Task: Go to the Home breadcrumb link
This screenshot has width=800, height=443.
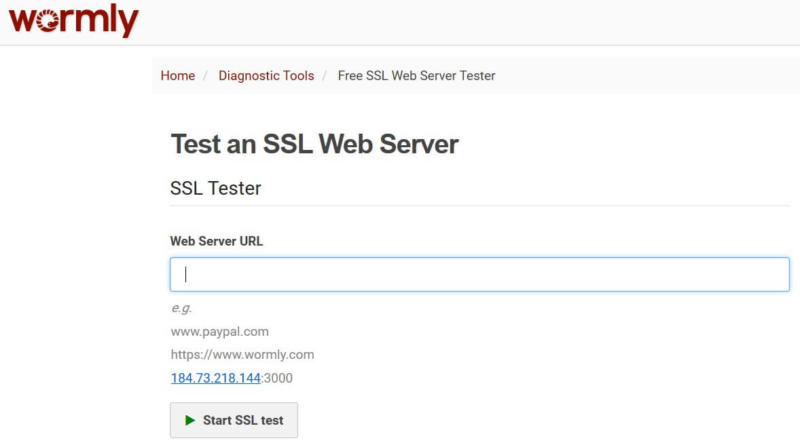Action: [x=177, y=75]
